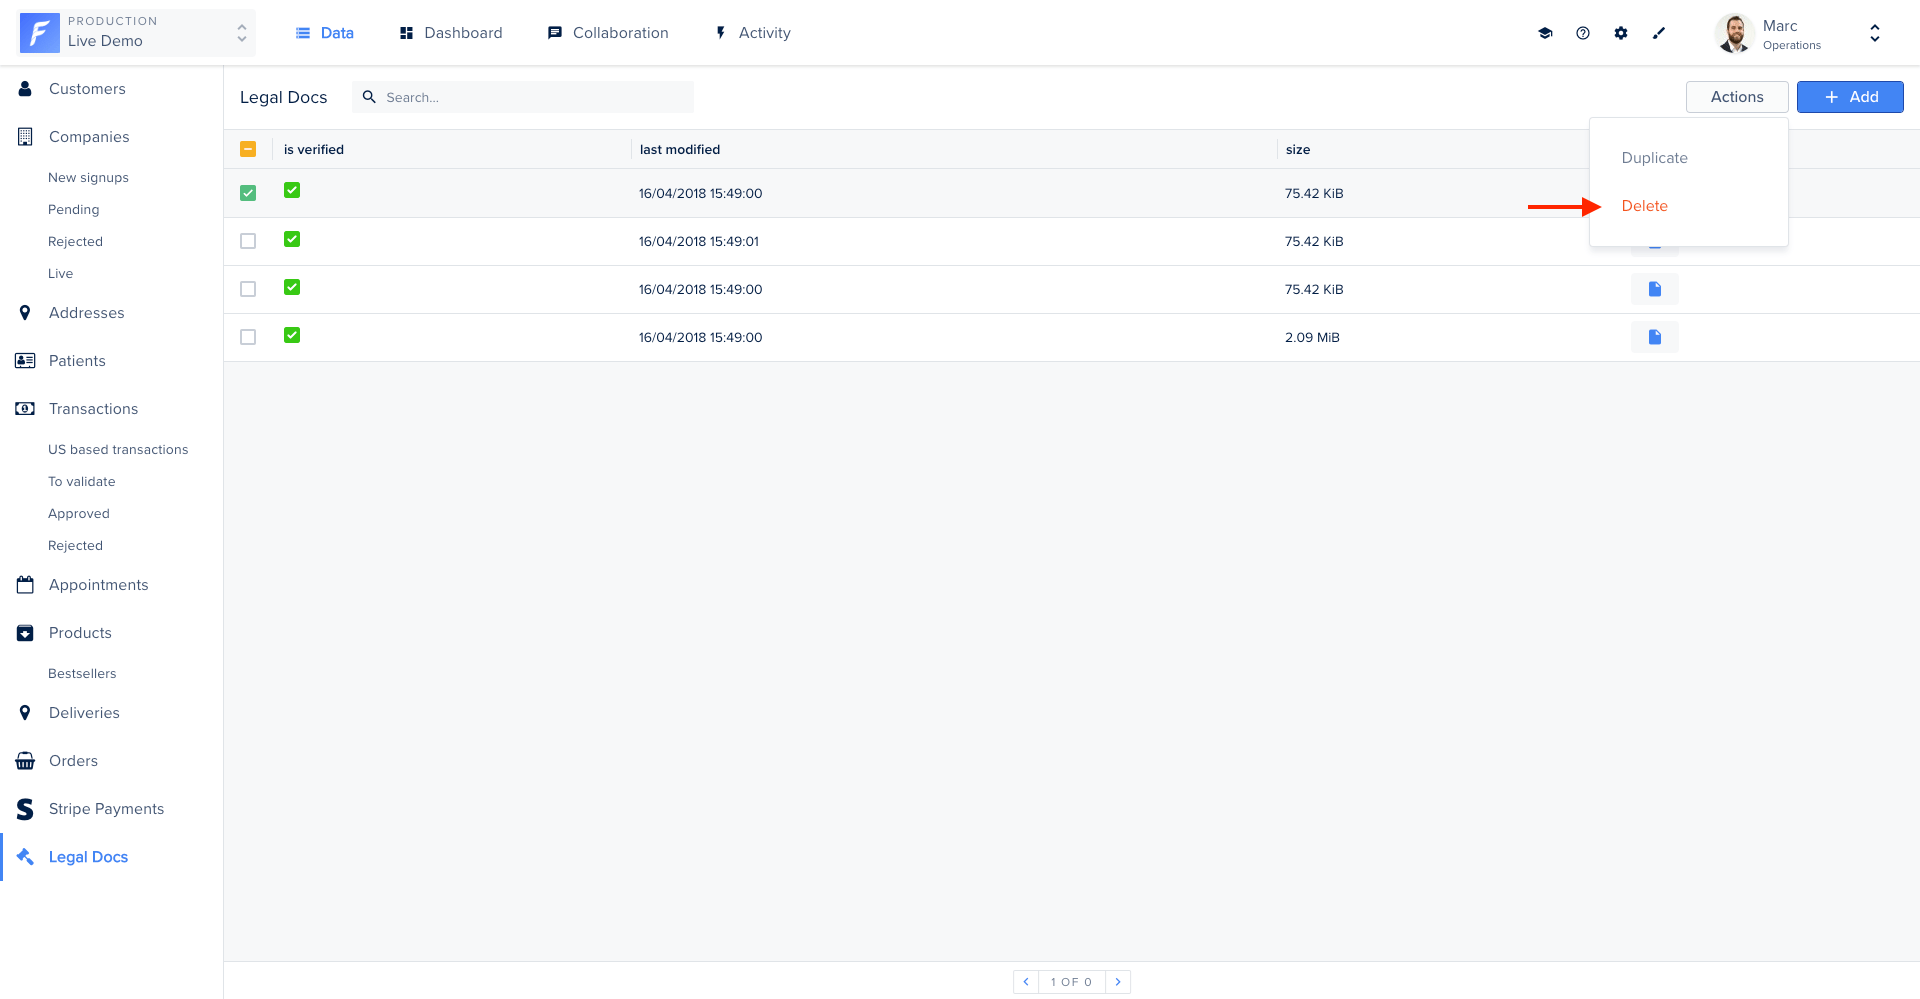Viewport: 1920px width, 999px height.
Task: Click the Deliveries pin icon
Action: coord(25,713)
